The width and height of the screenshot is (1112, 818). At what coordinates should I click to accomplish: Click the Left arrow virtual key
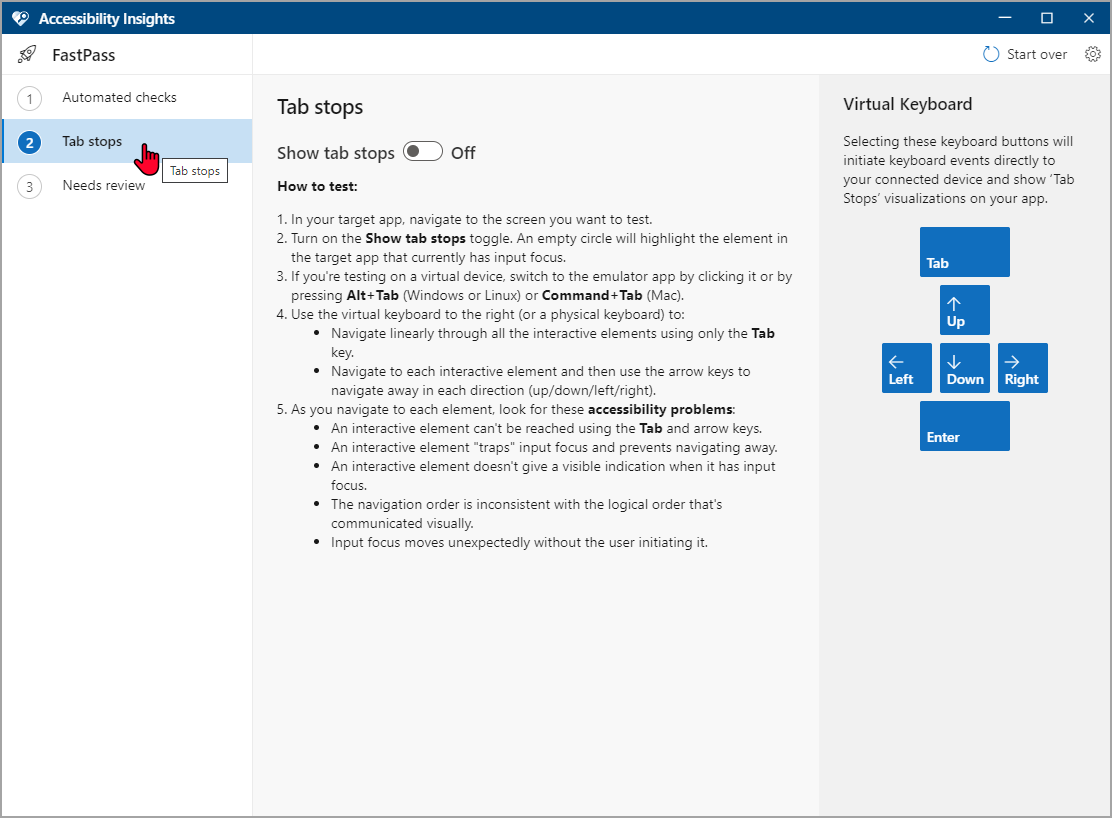(x=906, y=368)
